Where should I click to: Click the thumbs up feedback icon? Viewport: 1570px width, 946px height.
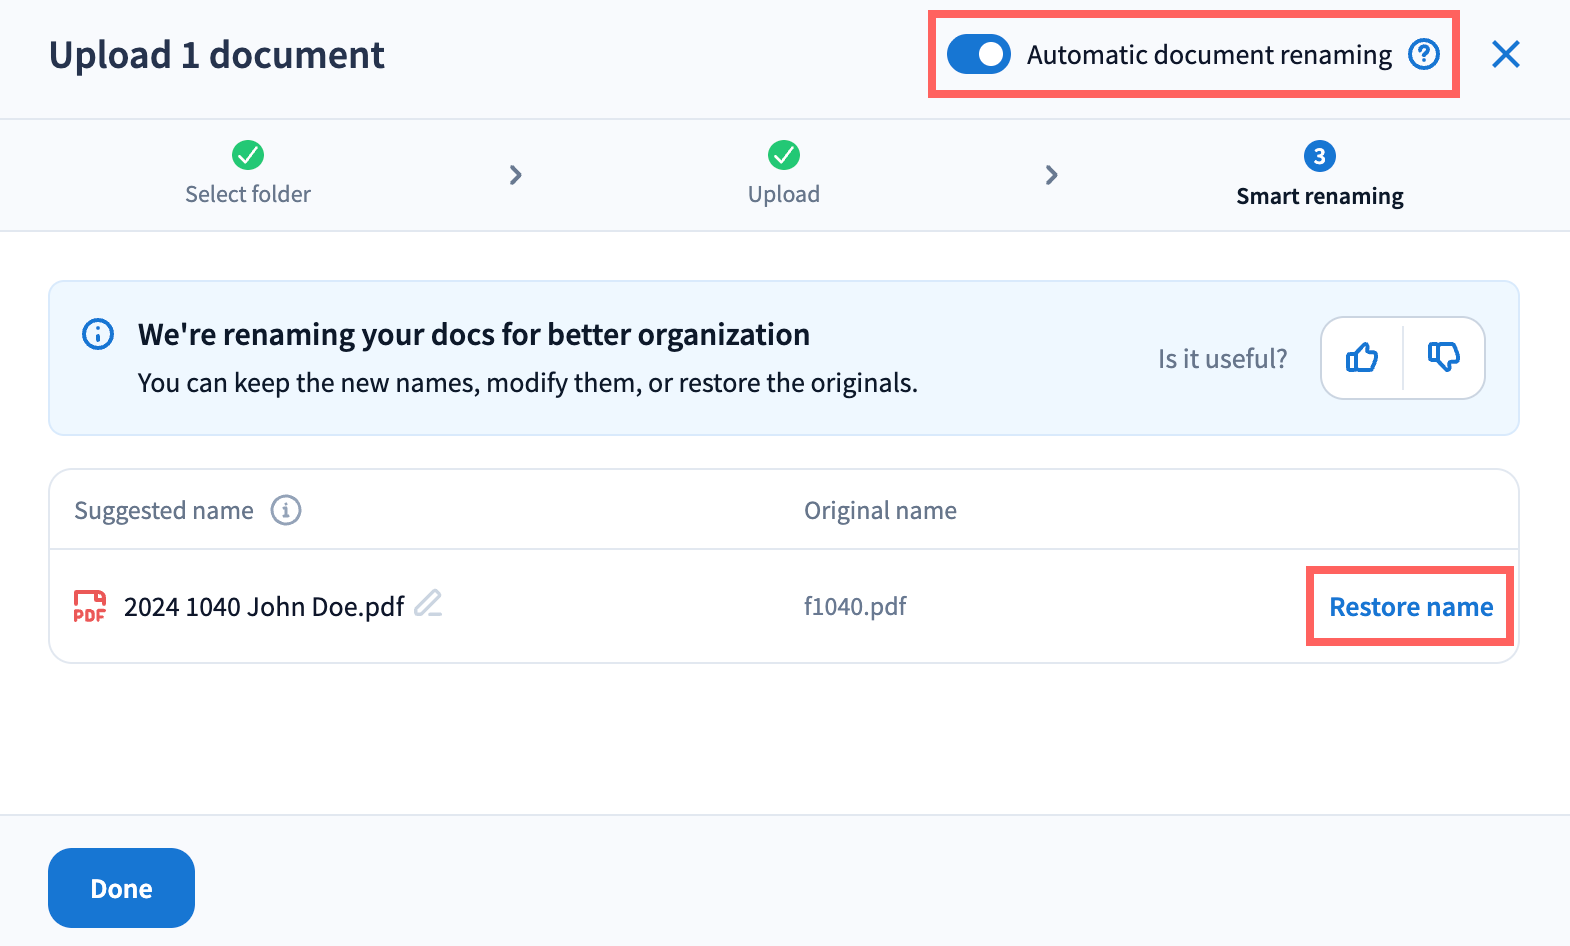point(1362,358)
